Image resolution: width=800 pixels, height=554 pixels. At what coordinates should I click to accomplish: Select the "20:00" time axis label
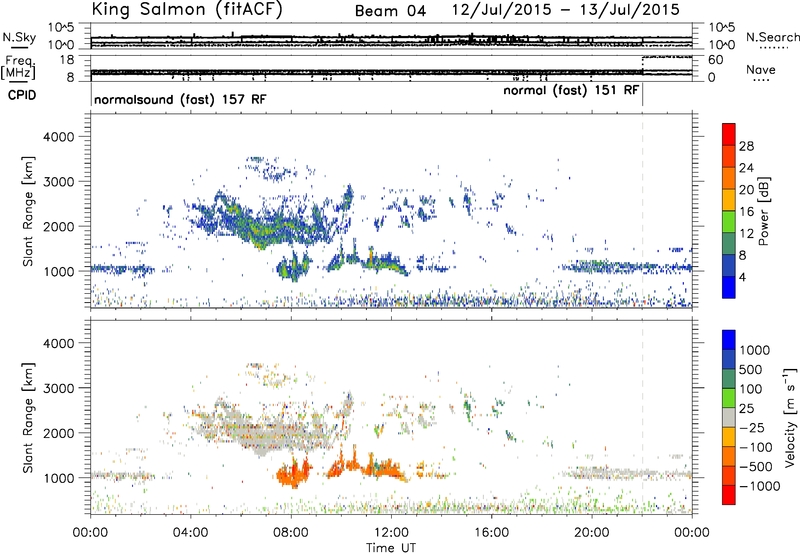pyautogui.click(x=591, y=533)
